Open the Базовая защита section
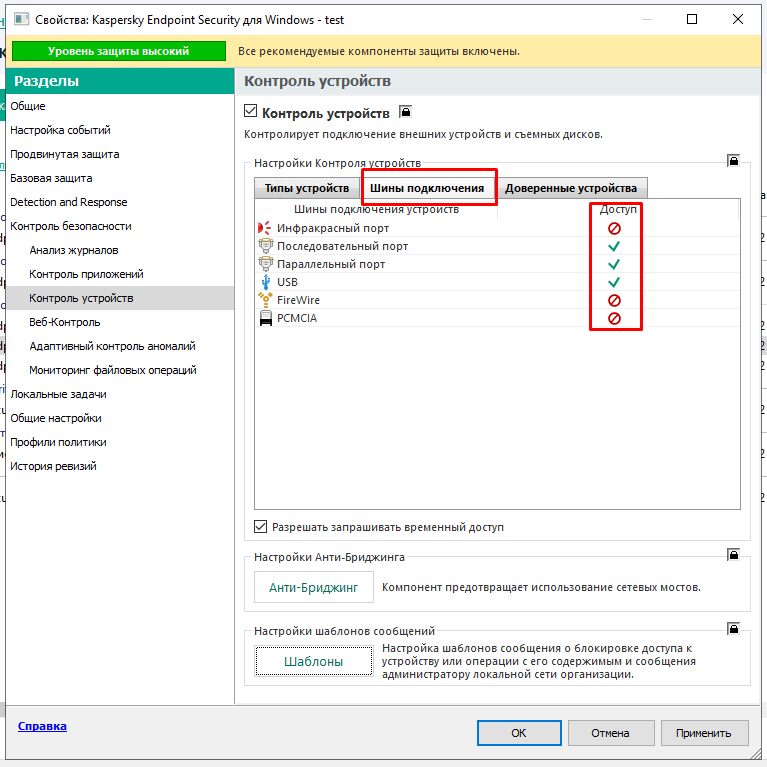Image resolution: width=767 pixels, height=767 pixels. (x=120, y=178)
